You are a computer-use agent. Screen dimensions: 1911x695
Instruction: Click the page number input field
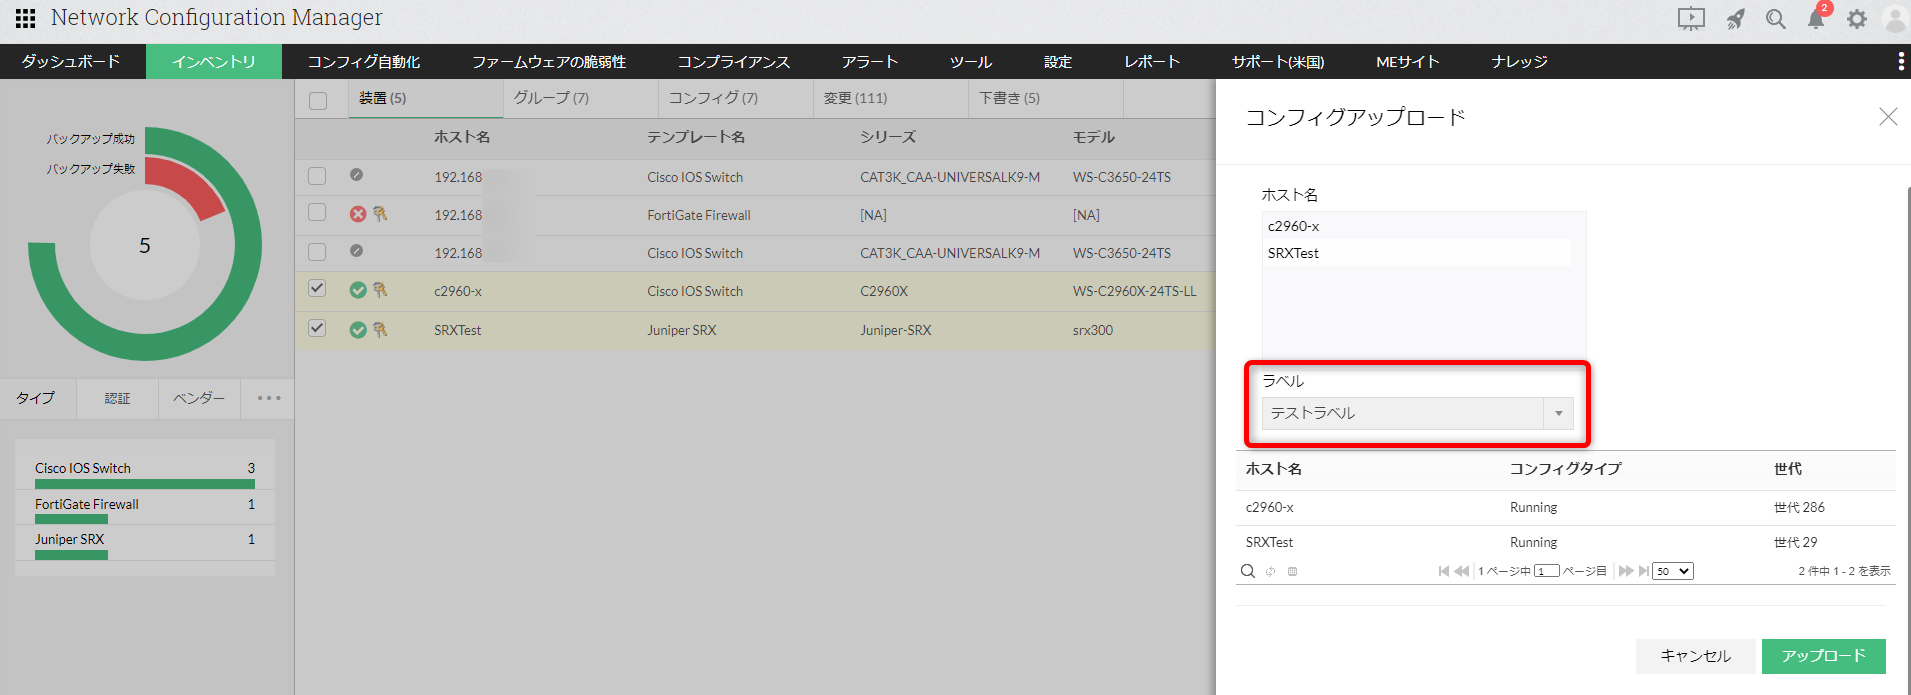pyautogui.click(x=1546, y=571)
